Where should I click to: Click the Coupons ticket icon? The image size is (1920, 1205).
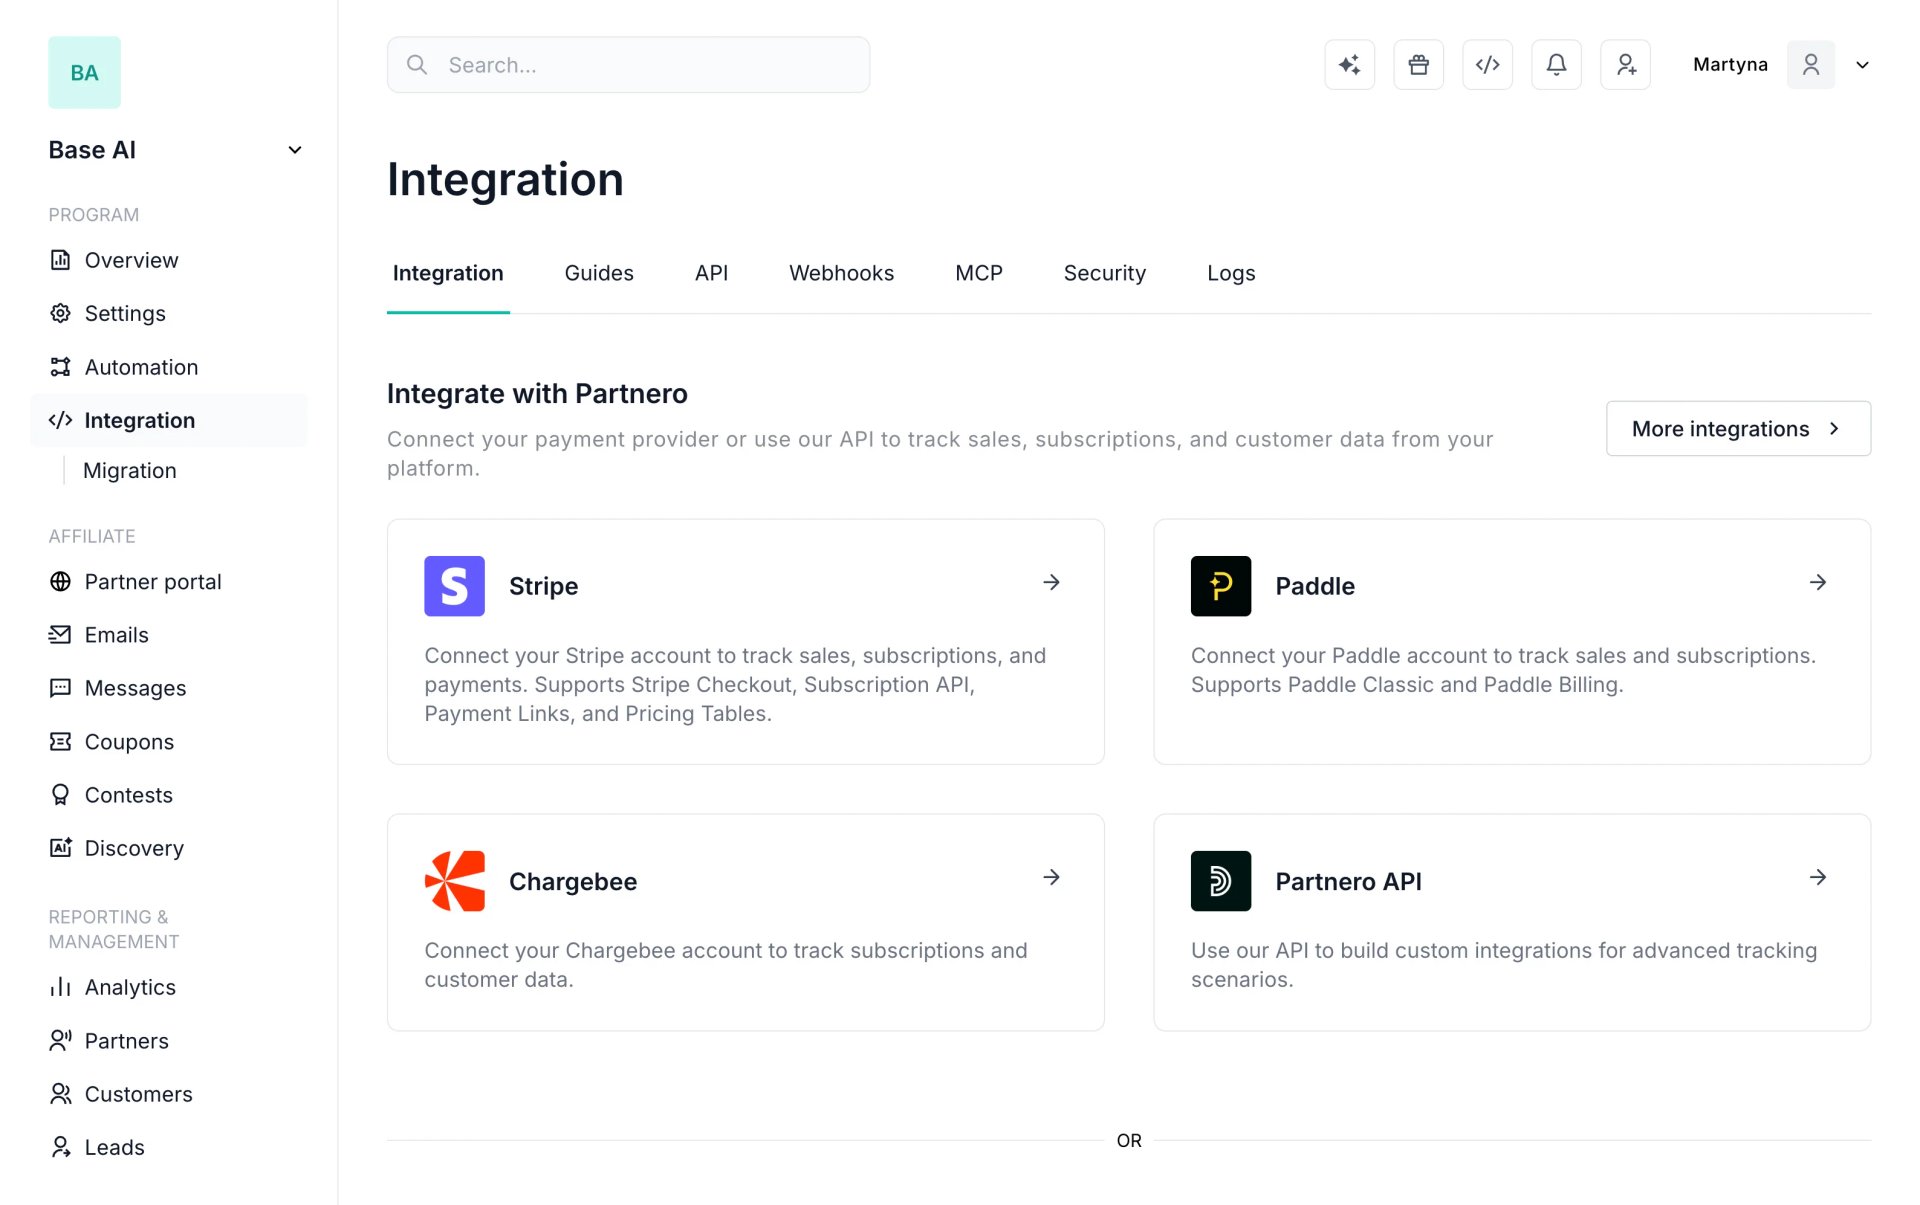coord(60,741)
